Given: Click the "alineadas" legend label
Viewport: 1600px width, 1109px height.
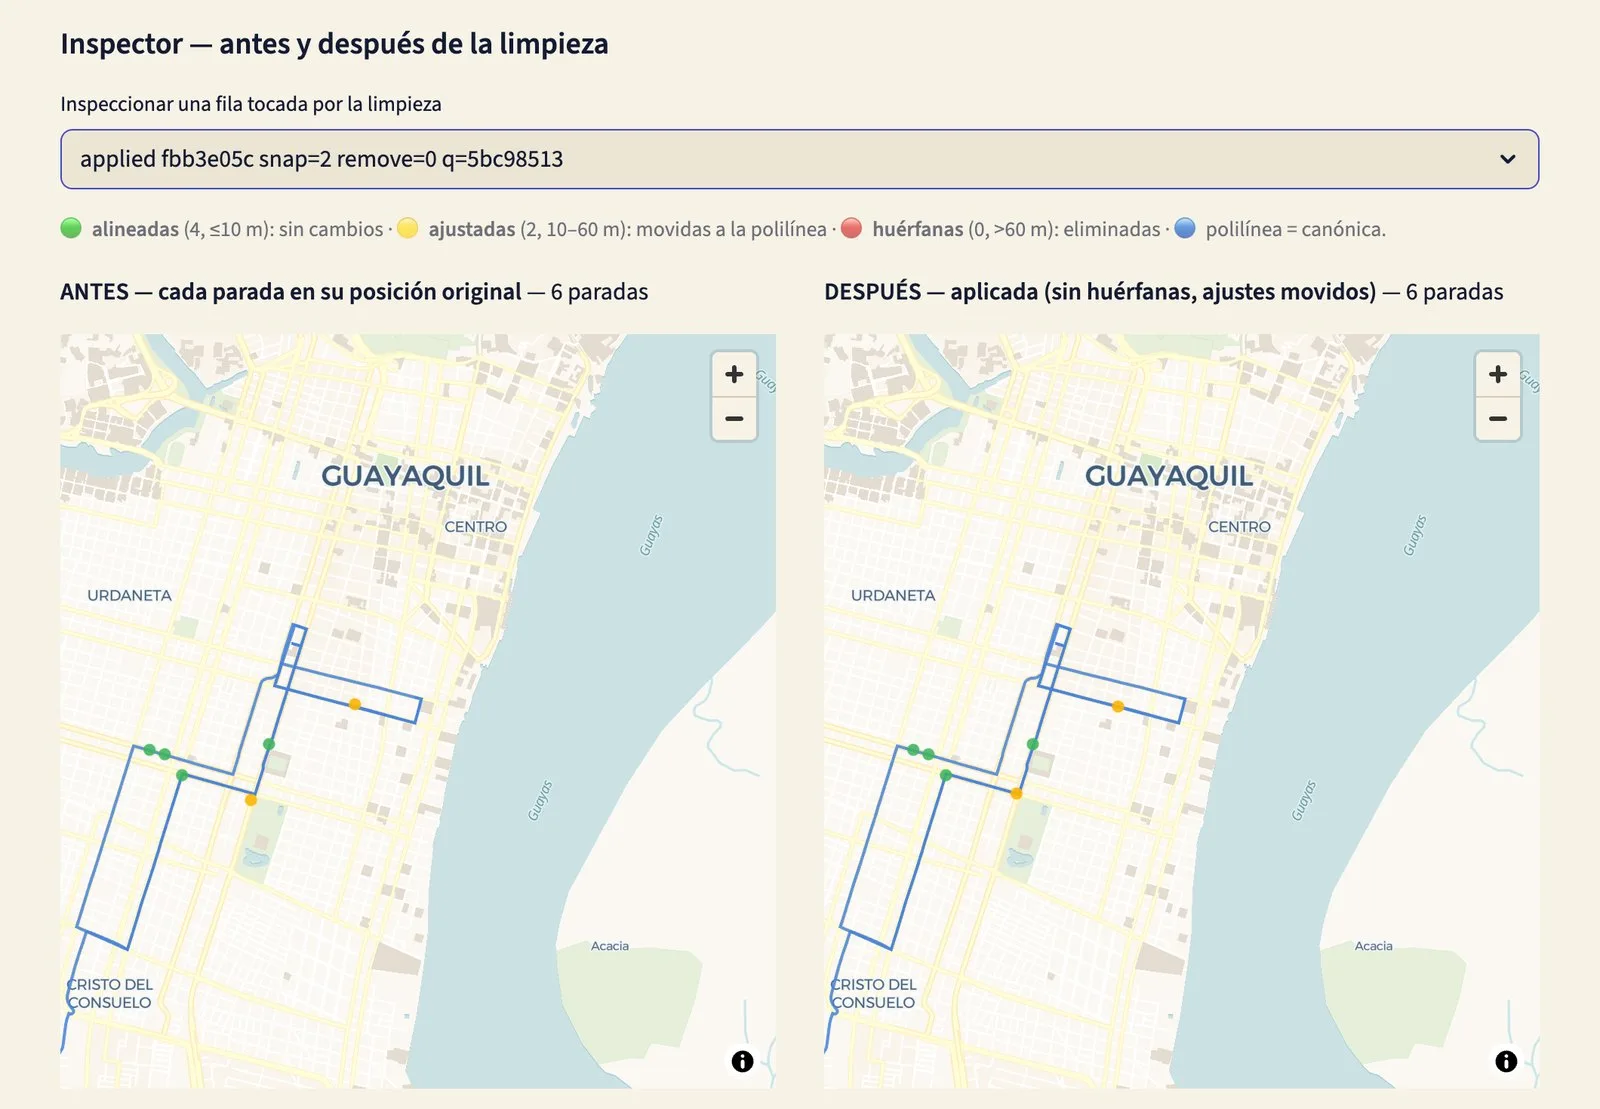Looking at the screenshot, I should point(135,229).
